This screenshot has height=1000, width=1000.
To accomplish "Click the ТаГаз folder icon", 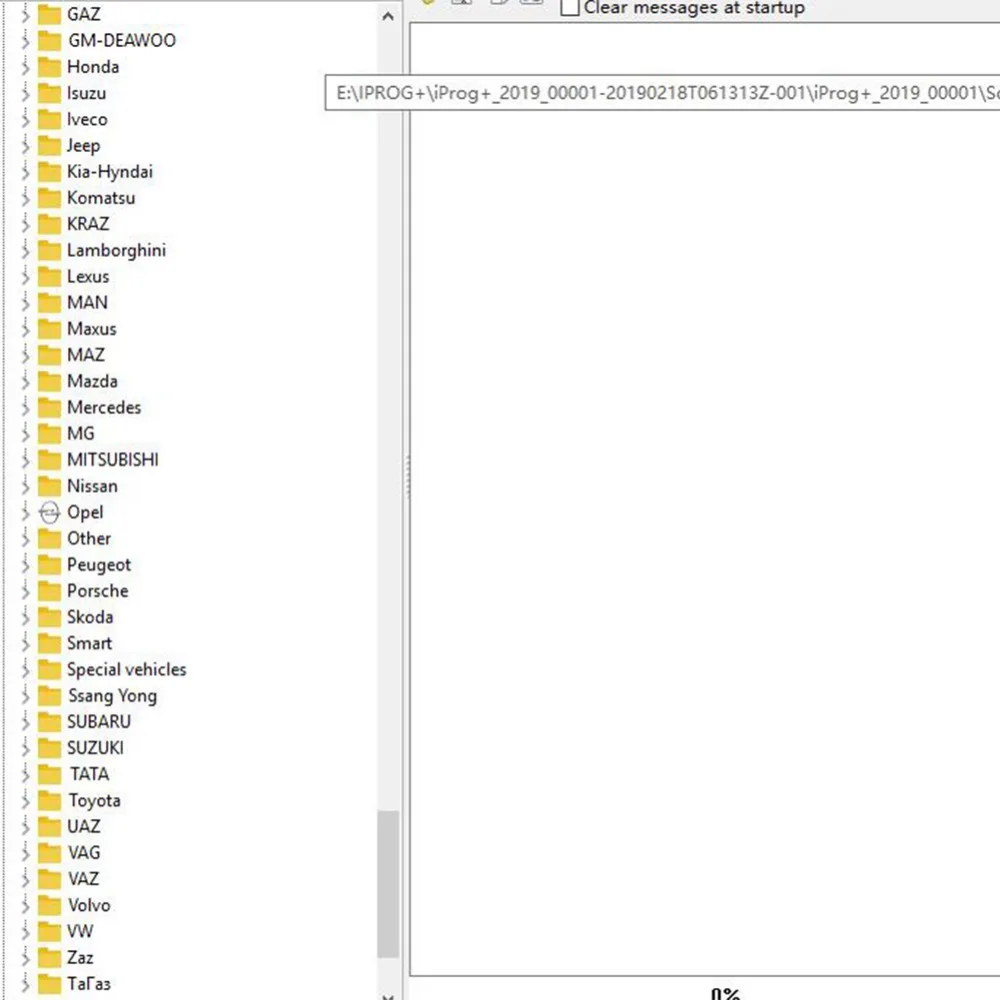I will click(x=49, y=983).
